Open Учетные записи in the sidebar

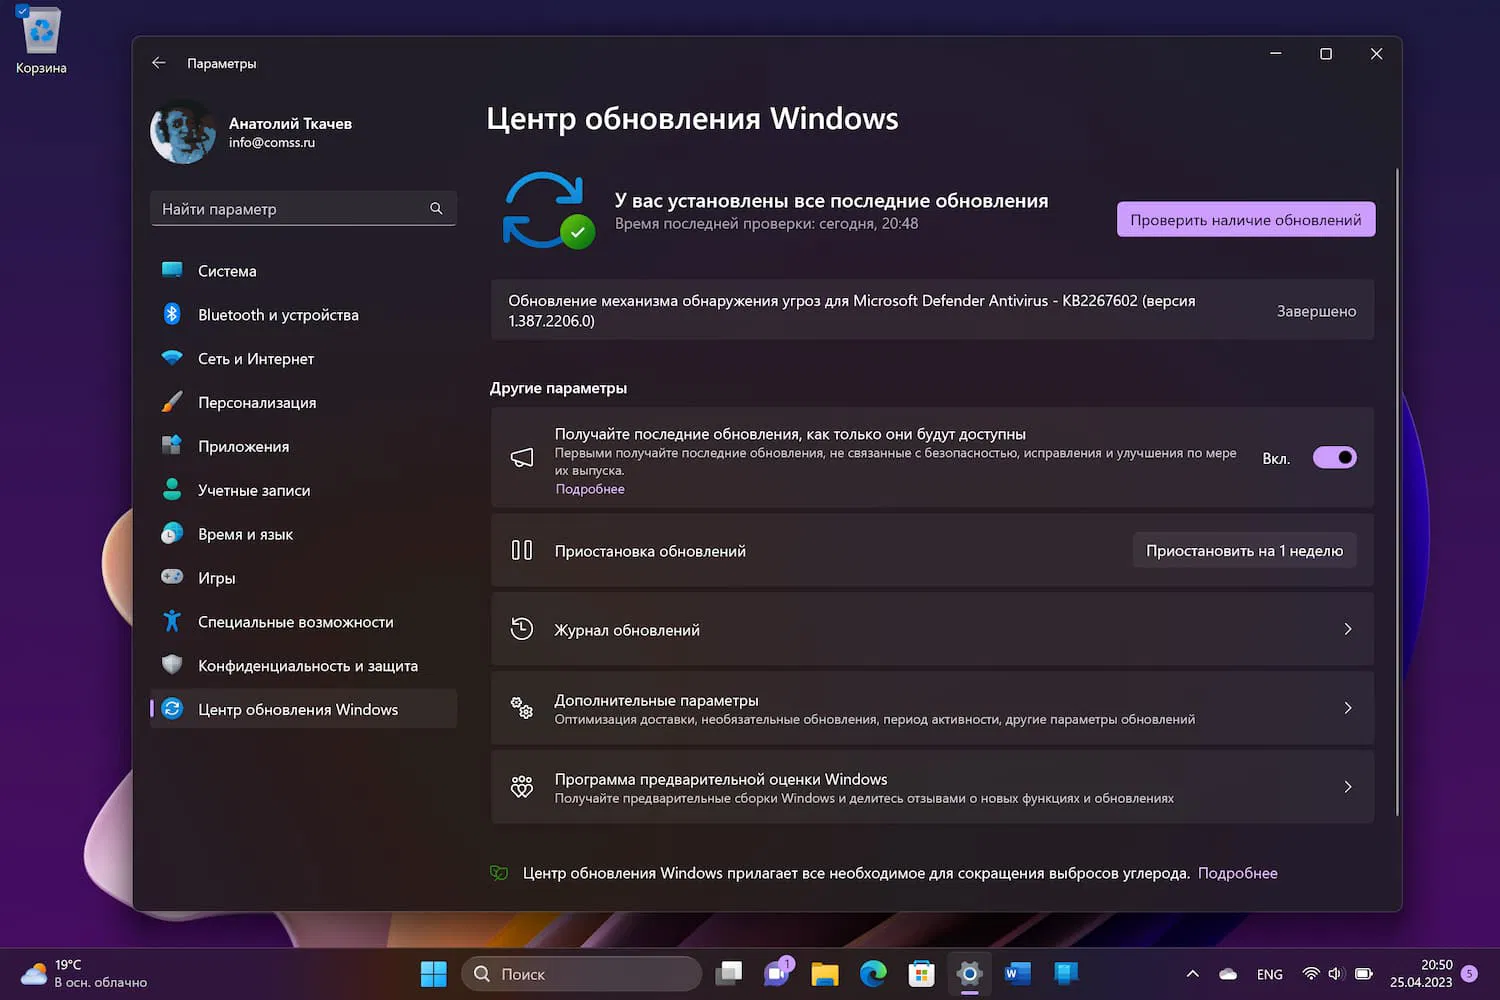[x=303, y=490]
